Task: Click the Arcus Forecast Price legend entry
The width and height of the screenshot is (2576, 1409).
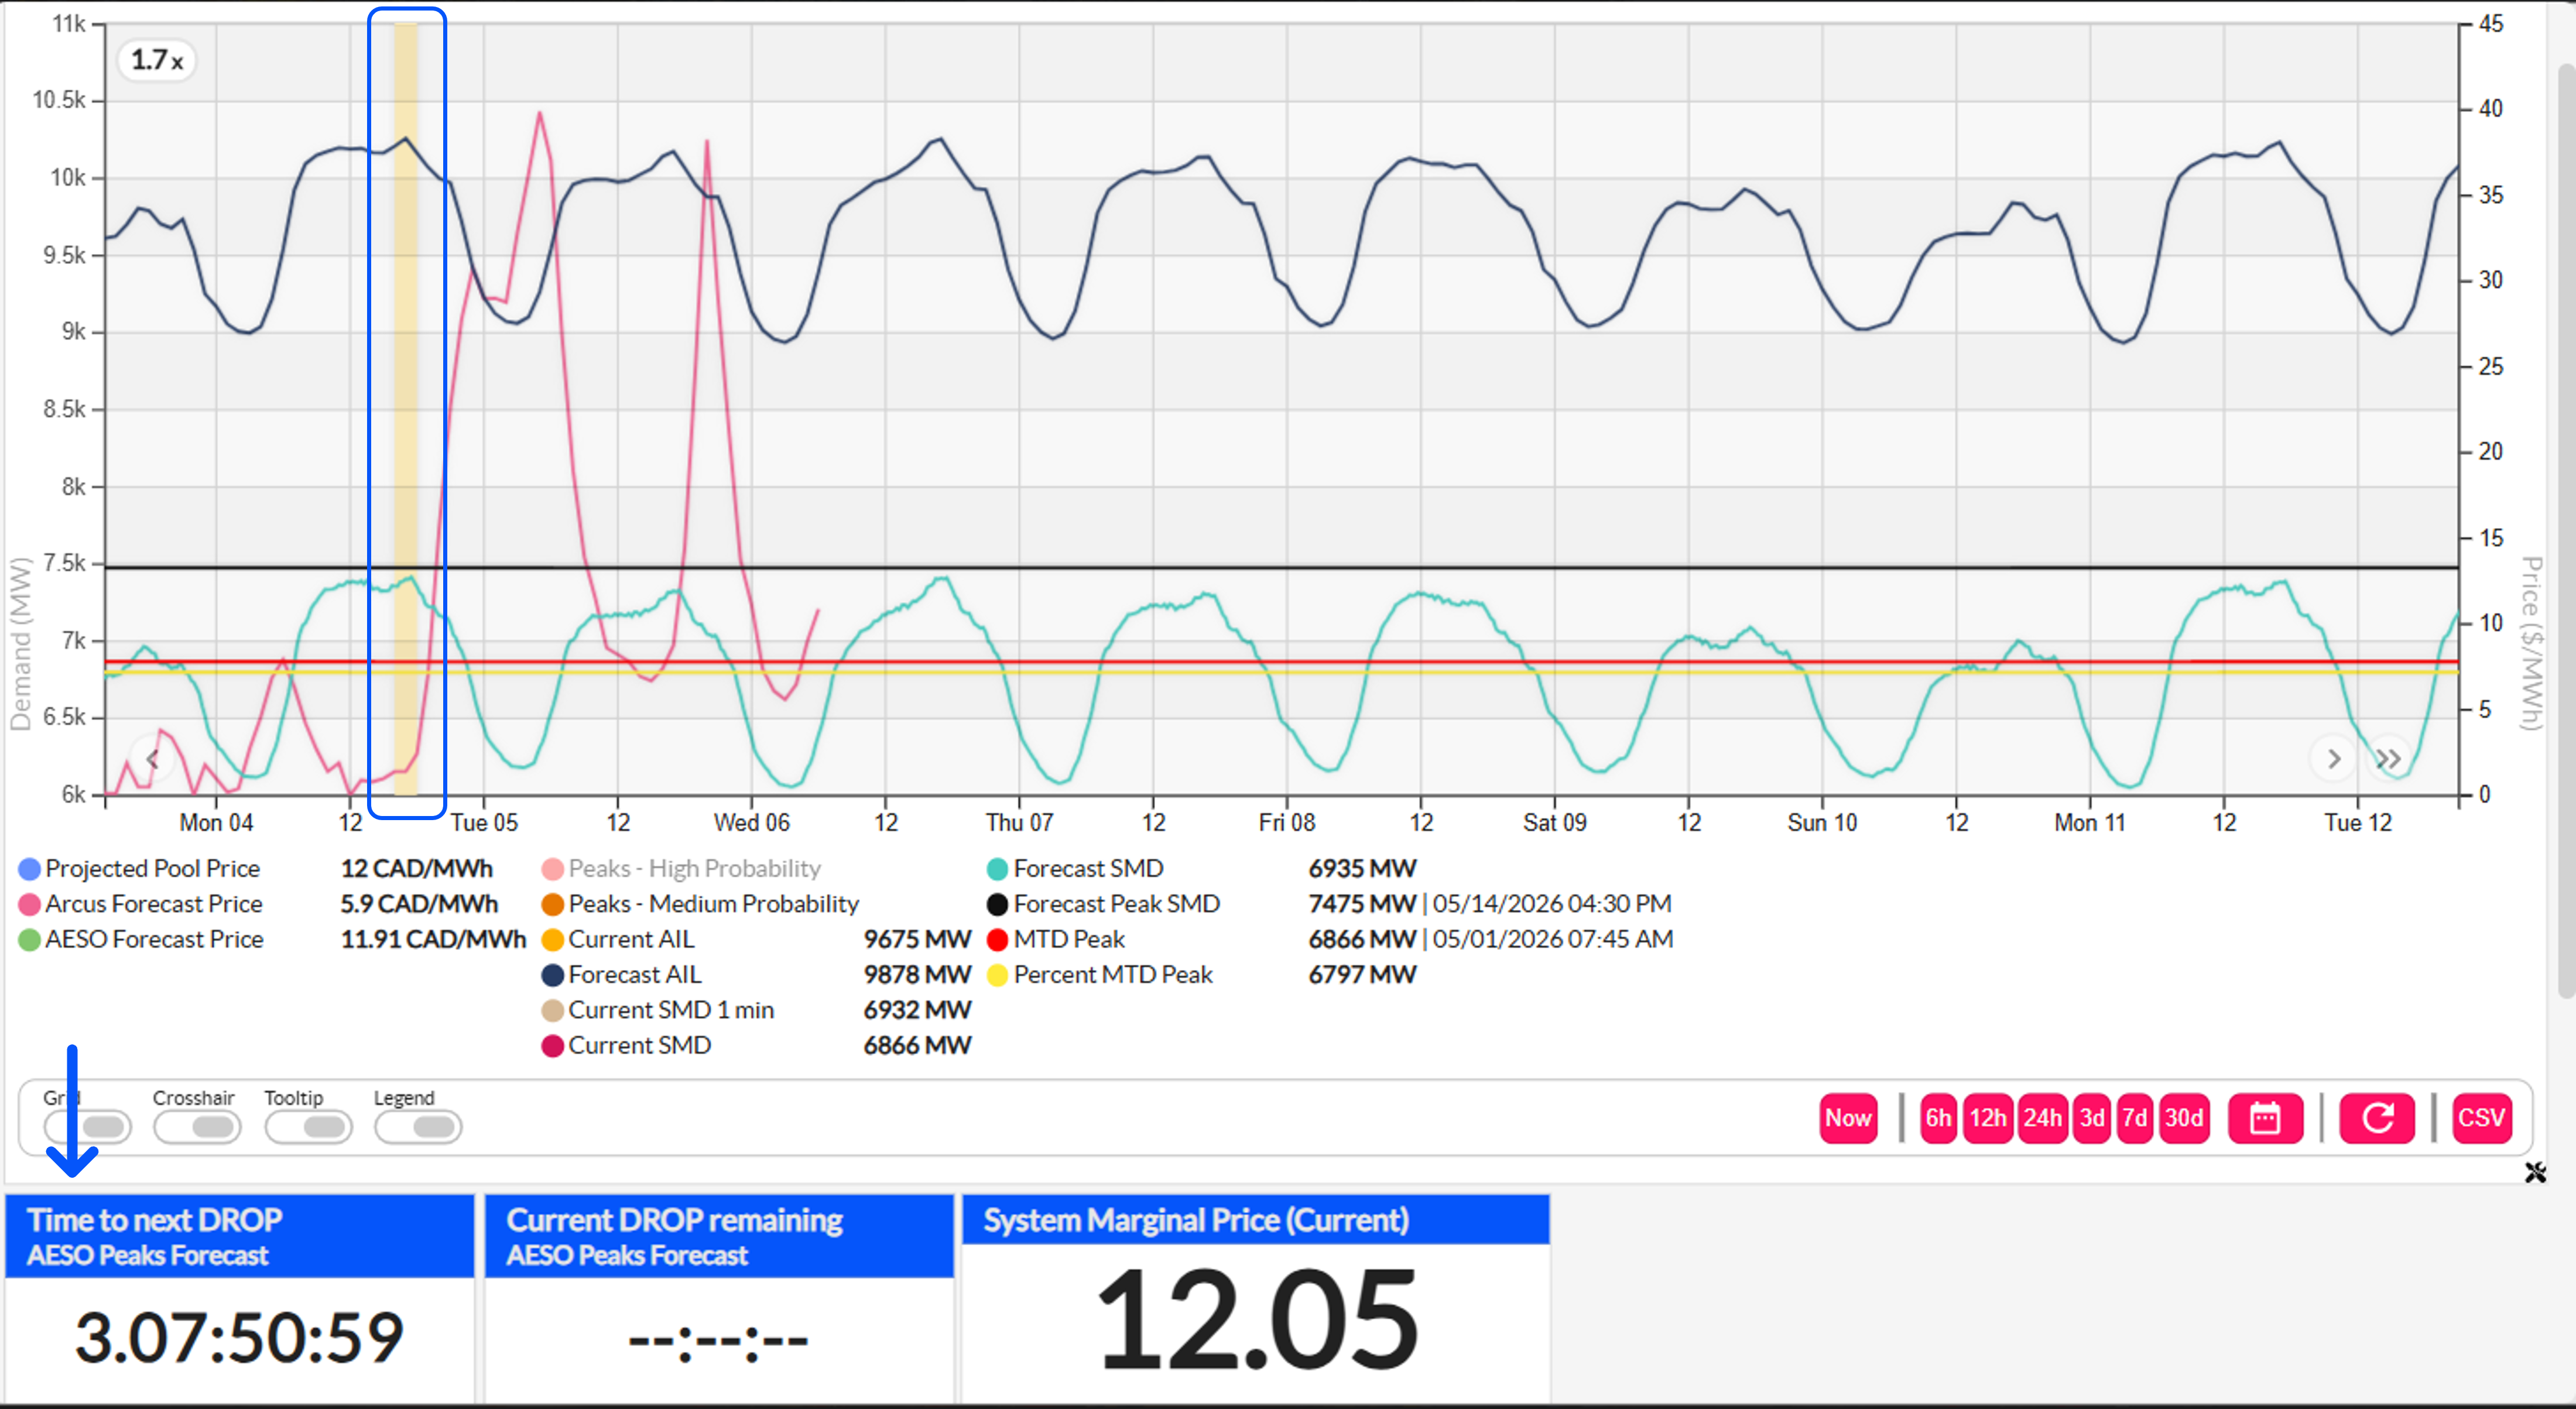Action: coord(153,904)
